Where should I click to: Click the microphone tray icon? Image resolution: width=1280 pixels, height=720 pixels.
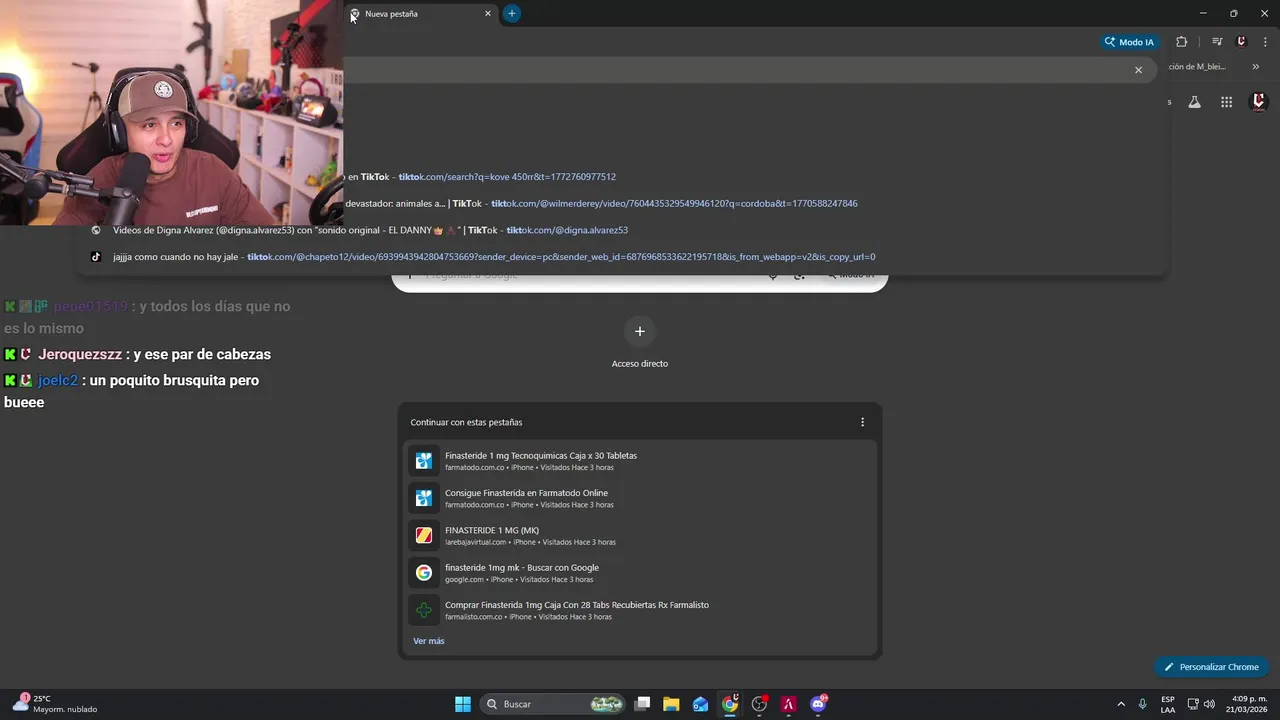[1142, 704]
